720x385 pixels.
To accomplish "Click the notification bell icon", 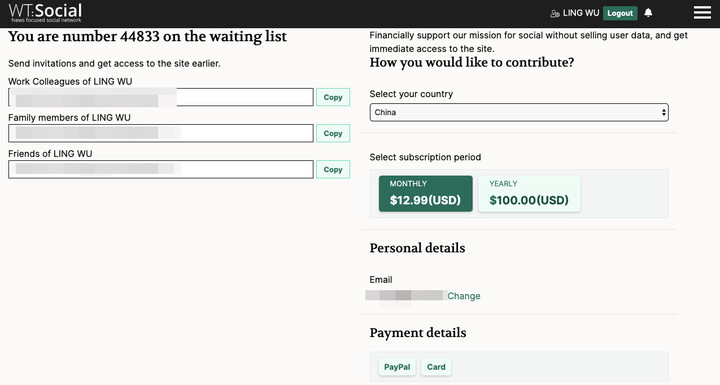I will (648, 12).
